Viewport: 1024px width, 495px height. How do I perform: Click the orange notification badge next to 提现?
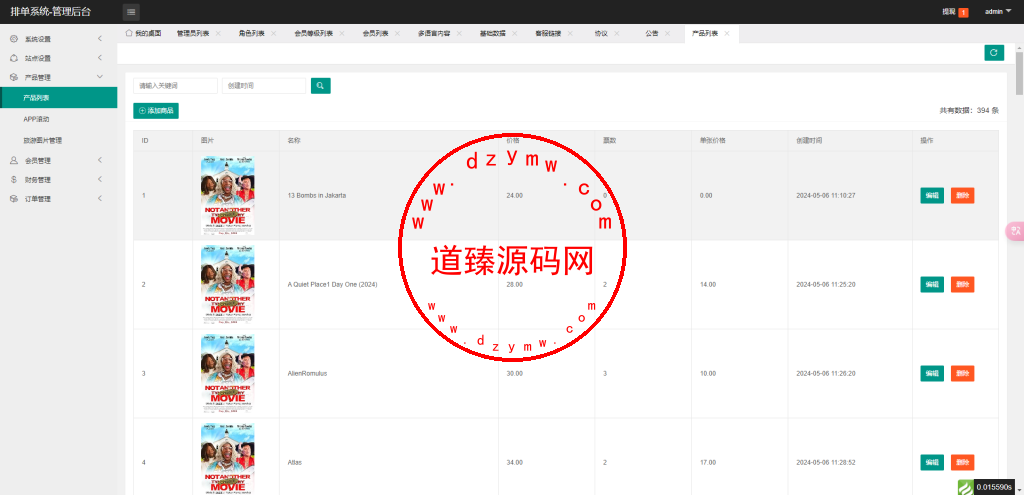tap(963, 12)
